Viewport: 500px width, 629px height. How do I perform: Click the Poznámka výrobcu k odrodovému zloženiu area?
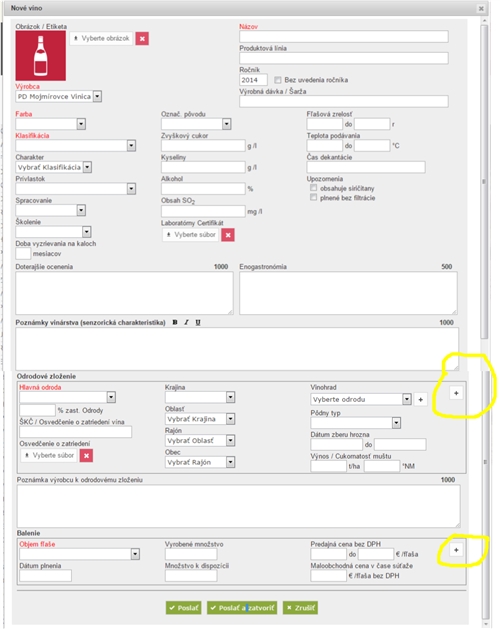238,506
